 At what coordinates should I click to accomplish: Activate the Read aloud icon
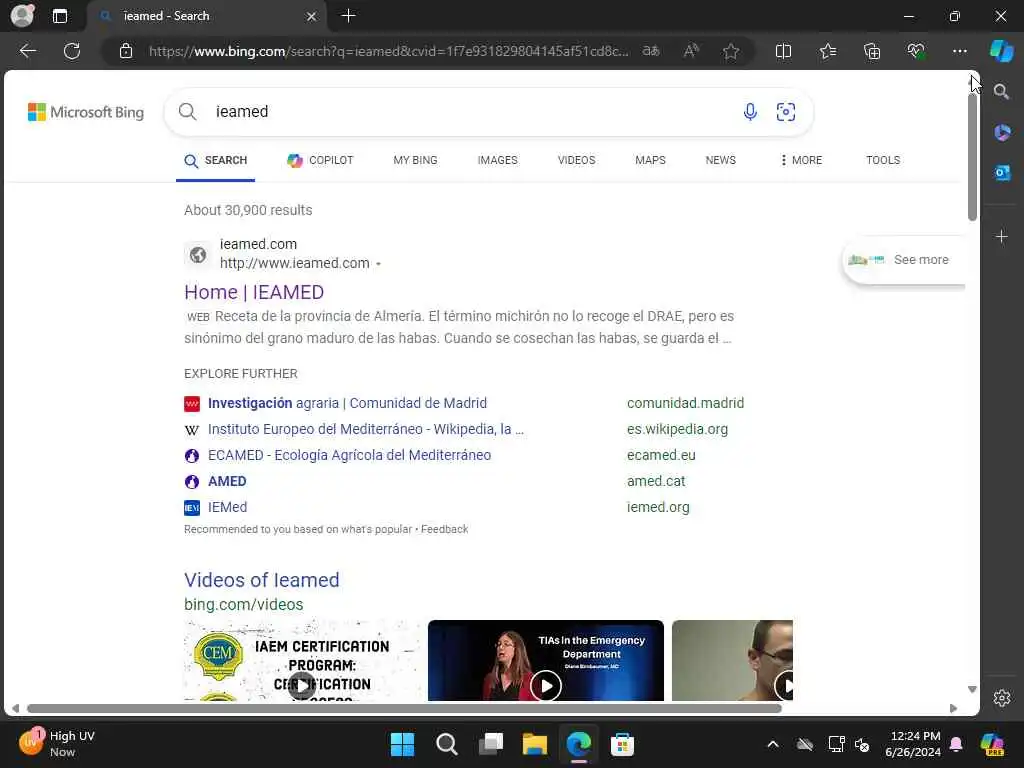coord(691,51)
